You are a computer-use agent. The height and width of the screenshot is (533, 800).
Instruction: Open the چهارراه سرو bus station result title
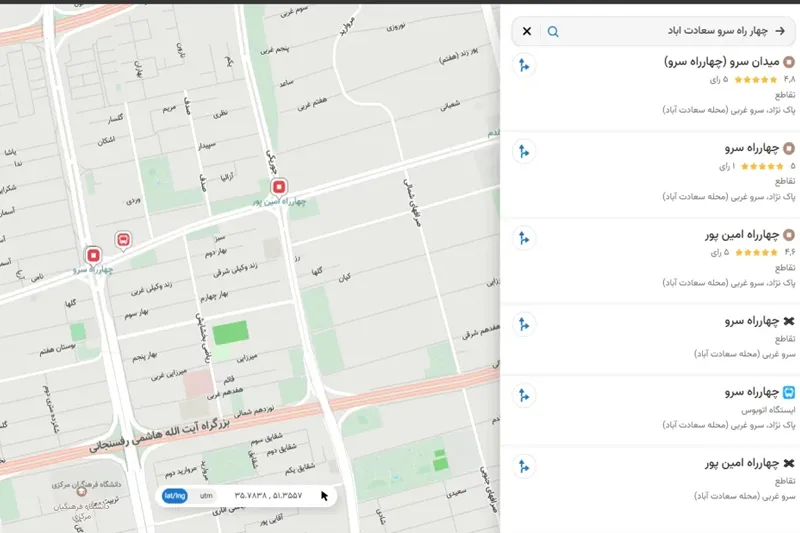pos(752,392)
